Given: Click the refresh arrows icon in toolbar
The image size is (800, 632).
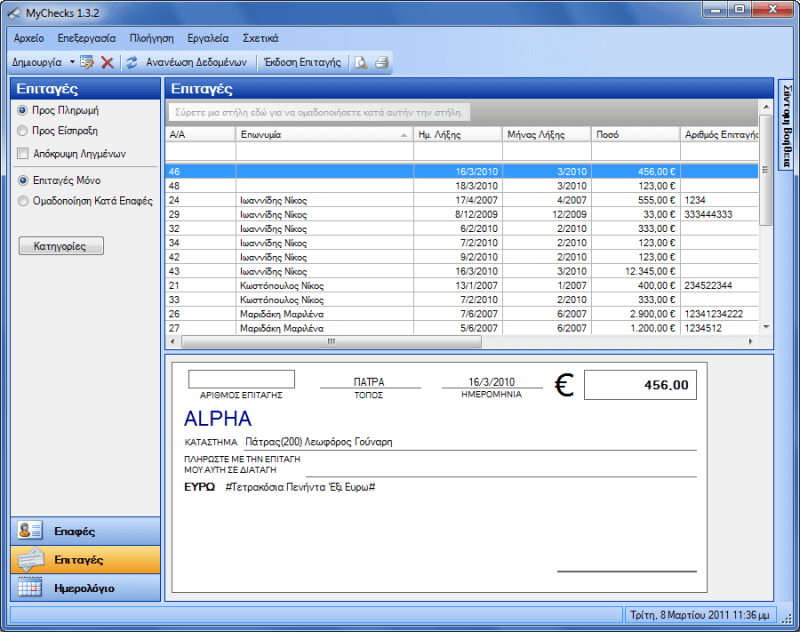Looking at the screenshot, I should pyautogui.click(x=131, y=62).
